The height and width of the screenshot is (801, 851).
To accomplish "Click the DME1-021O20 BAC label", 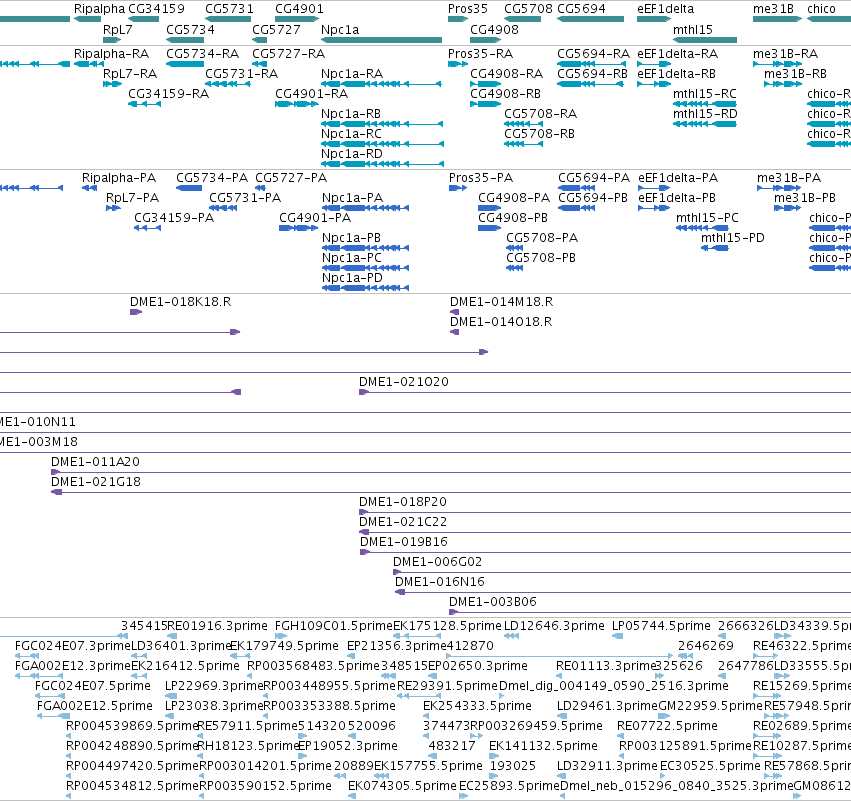I will click(x=404, y=382).
